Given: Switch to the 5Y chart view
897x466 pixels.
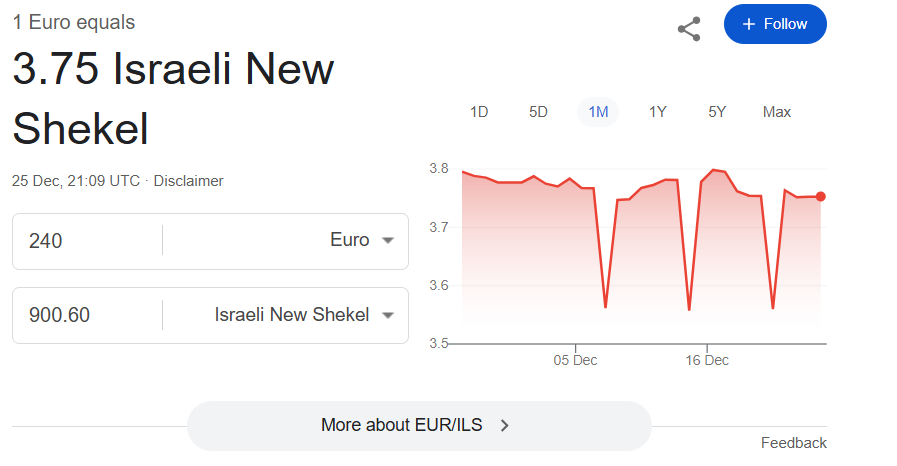Looking at the screenshot, I should (717, 112).
